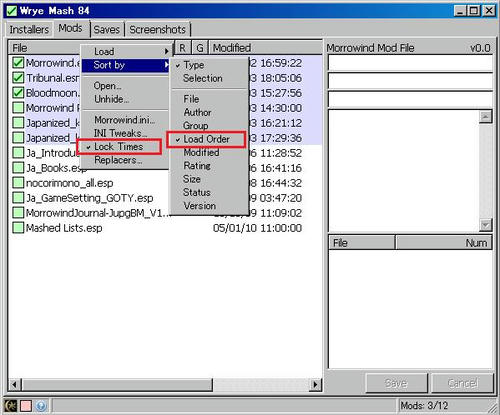Sort mods by Modified date
The width and height of the screenshot is (500, 415).
(209, 152)
